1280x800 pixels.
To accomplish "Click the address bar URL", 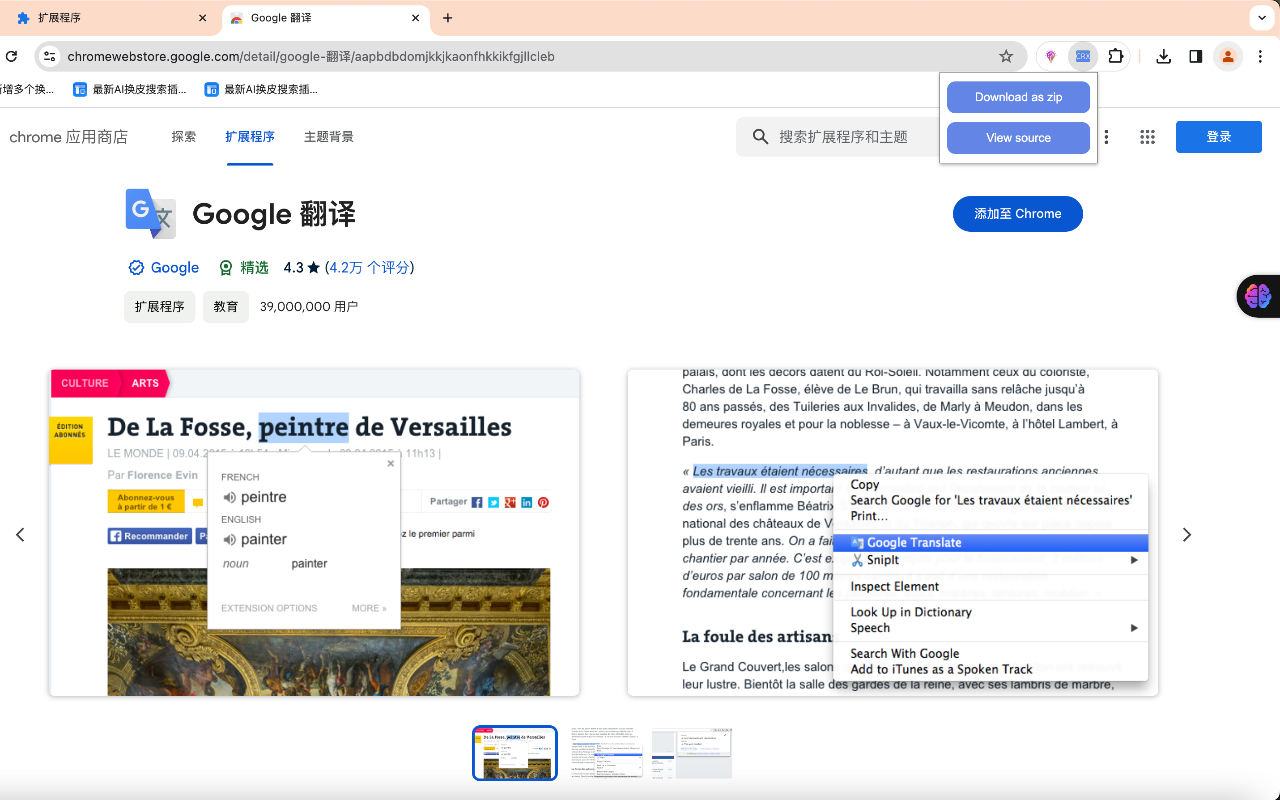I will (x=311, y=57).
